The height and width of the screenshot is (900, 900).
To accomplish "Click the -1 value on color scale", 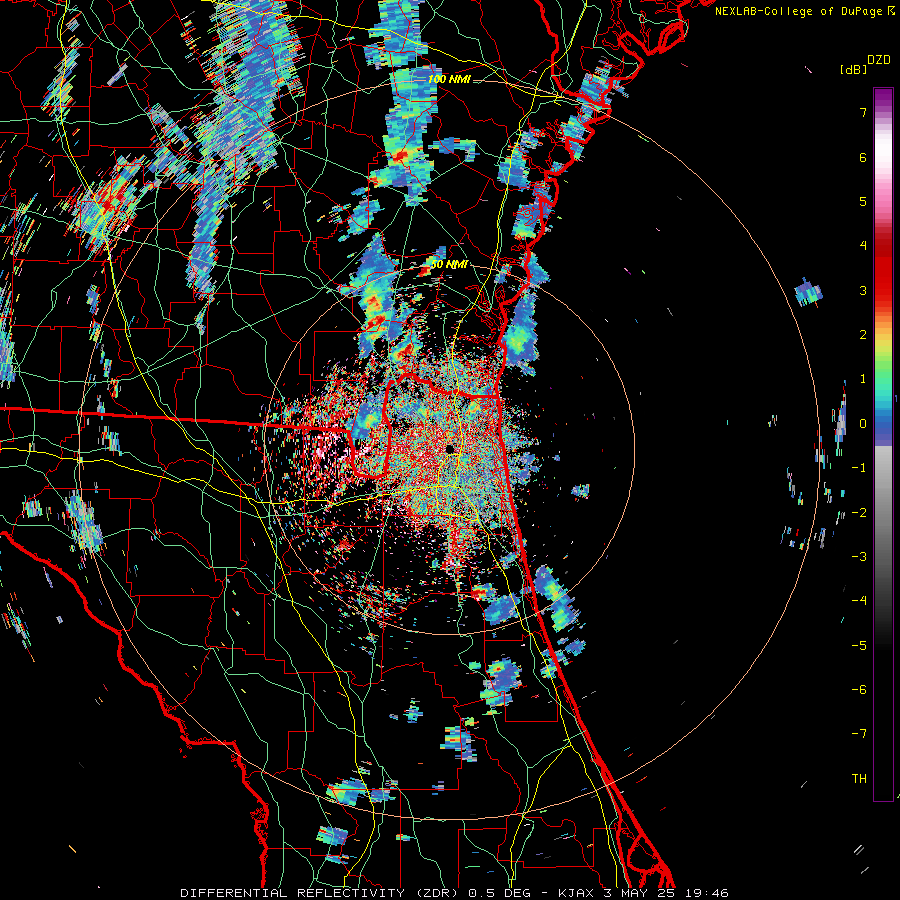I will pos(859,468).
